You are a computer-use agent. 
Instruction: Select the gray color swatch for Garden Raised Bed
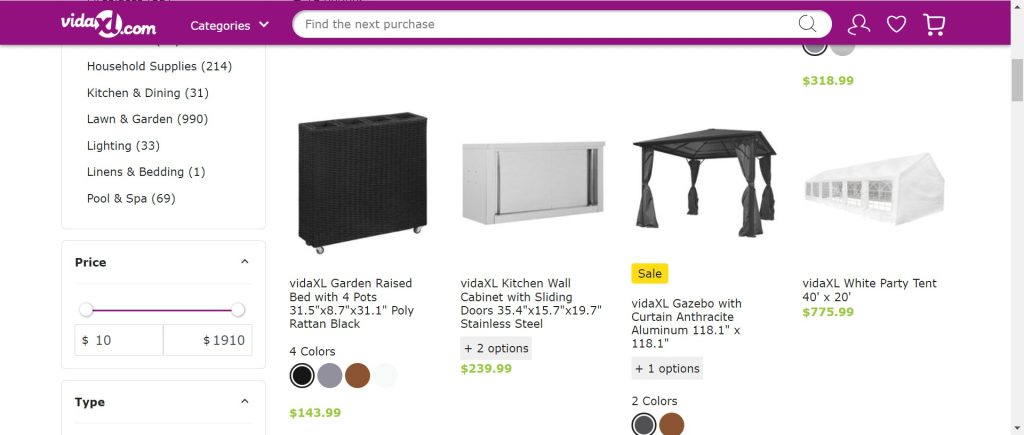tap(330, 376)
